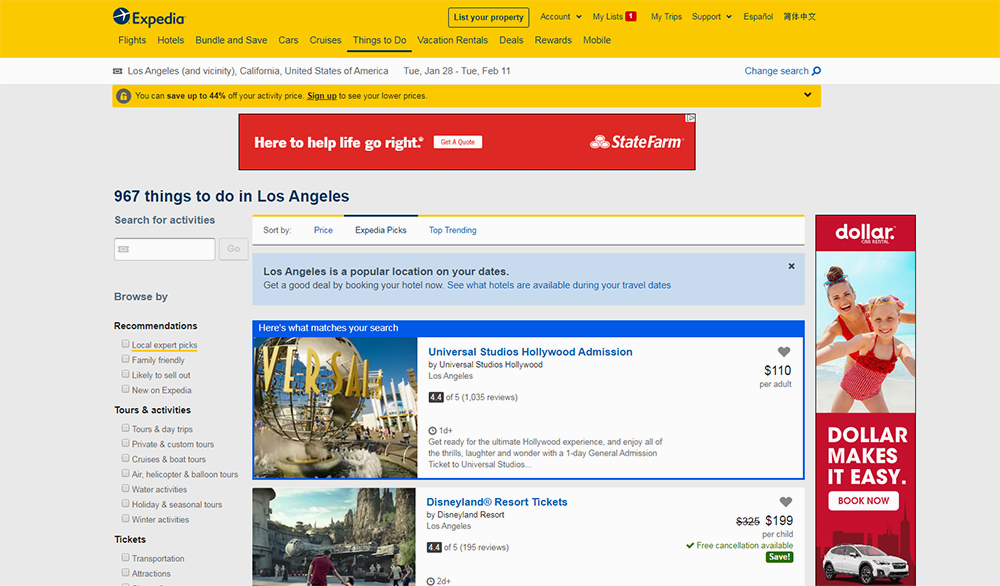Click Get A Quote on State Farm ad
The width and height of the screenshot is (1000, 586).
[458, 142]
